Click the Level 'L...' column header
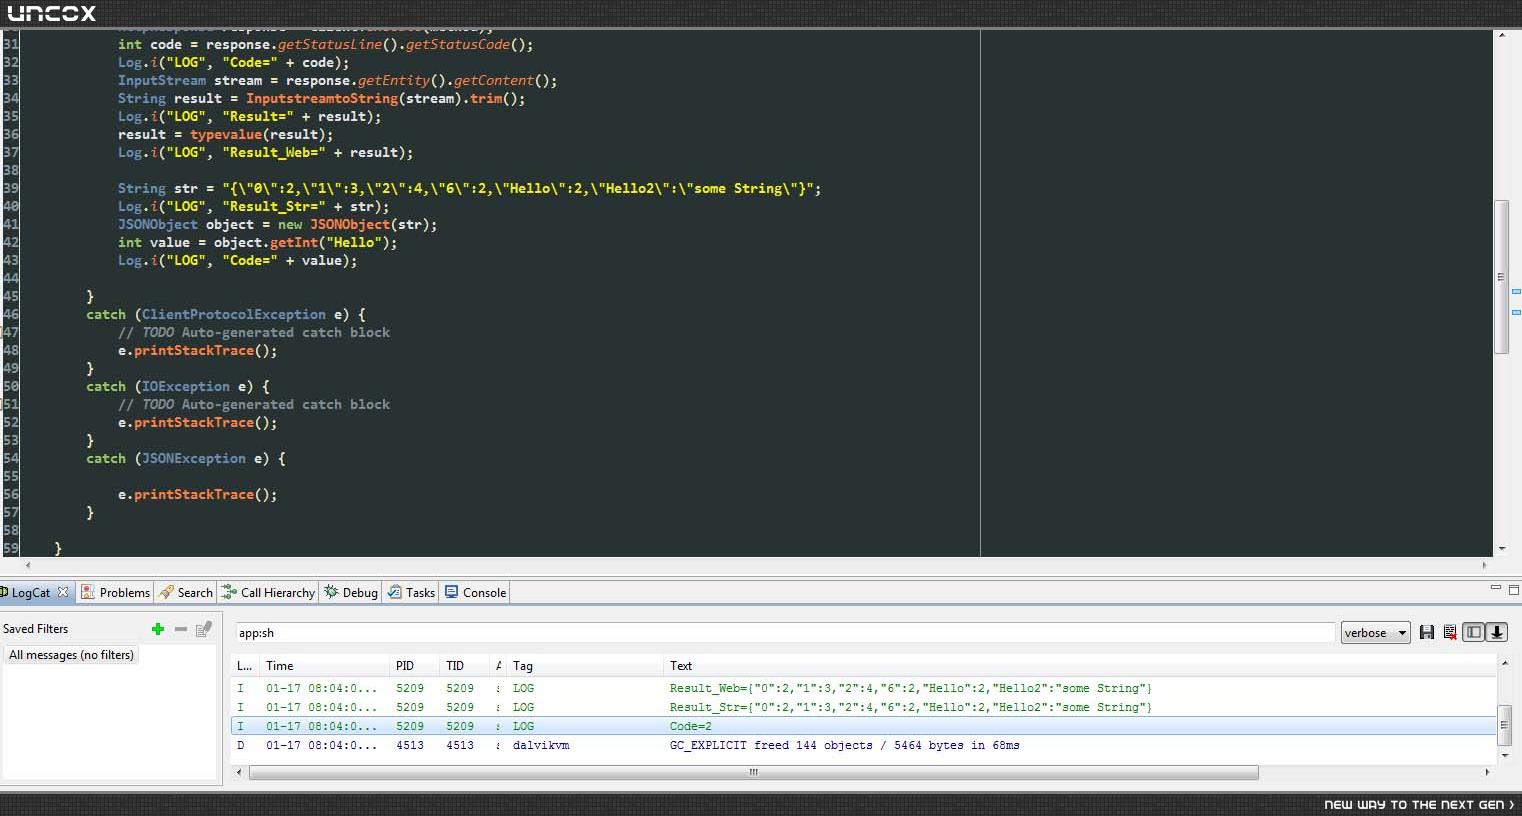This screenshot has width=1522, height=816. 244,666
